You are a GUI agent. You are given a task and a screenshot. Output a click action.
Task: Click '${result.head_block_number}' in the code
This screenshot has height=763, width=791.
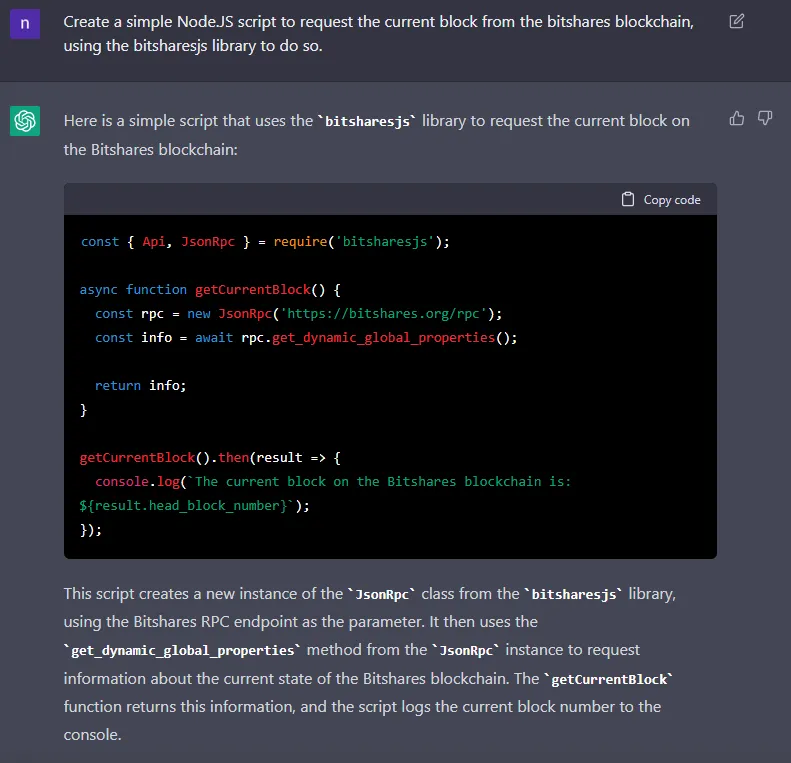[x=185, y=506]
